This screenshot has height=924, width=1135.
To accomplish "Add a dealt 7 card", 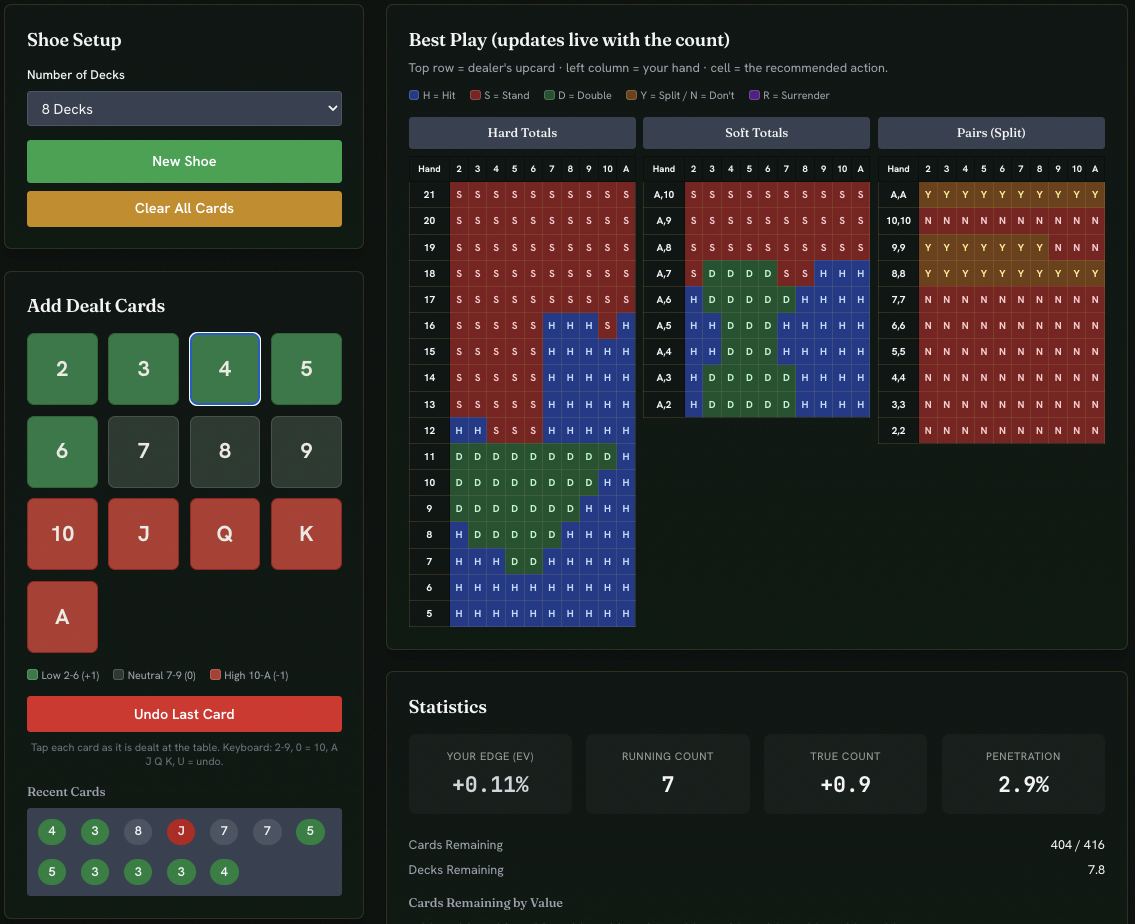I will 143,452.
